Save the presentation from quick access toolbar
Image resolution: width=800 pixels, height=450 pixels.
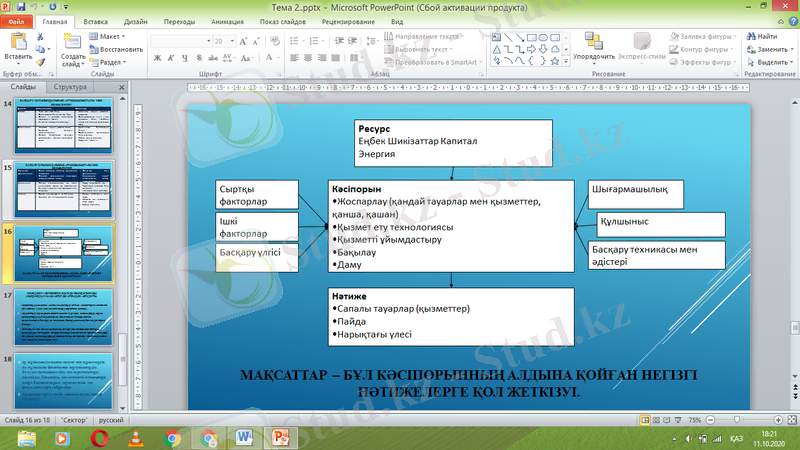click(20, 5)
